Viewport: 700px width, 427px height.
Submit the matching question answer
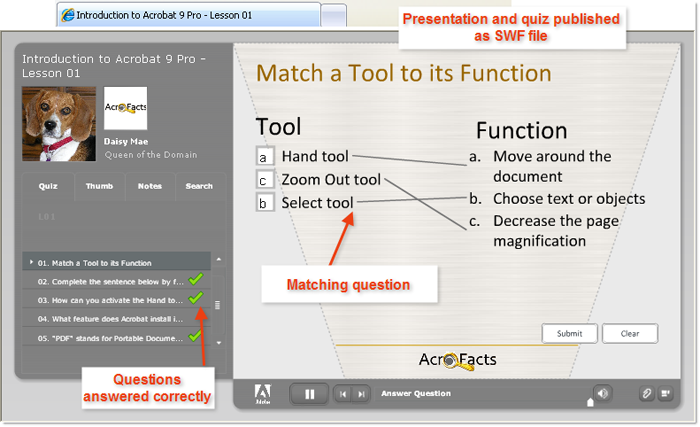pyautogui.click(x=569, y=334)
